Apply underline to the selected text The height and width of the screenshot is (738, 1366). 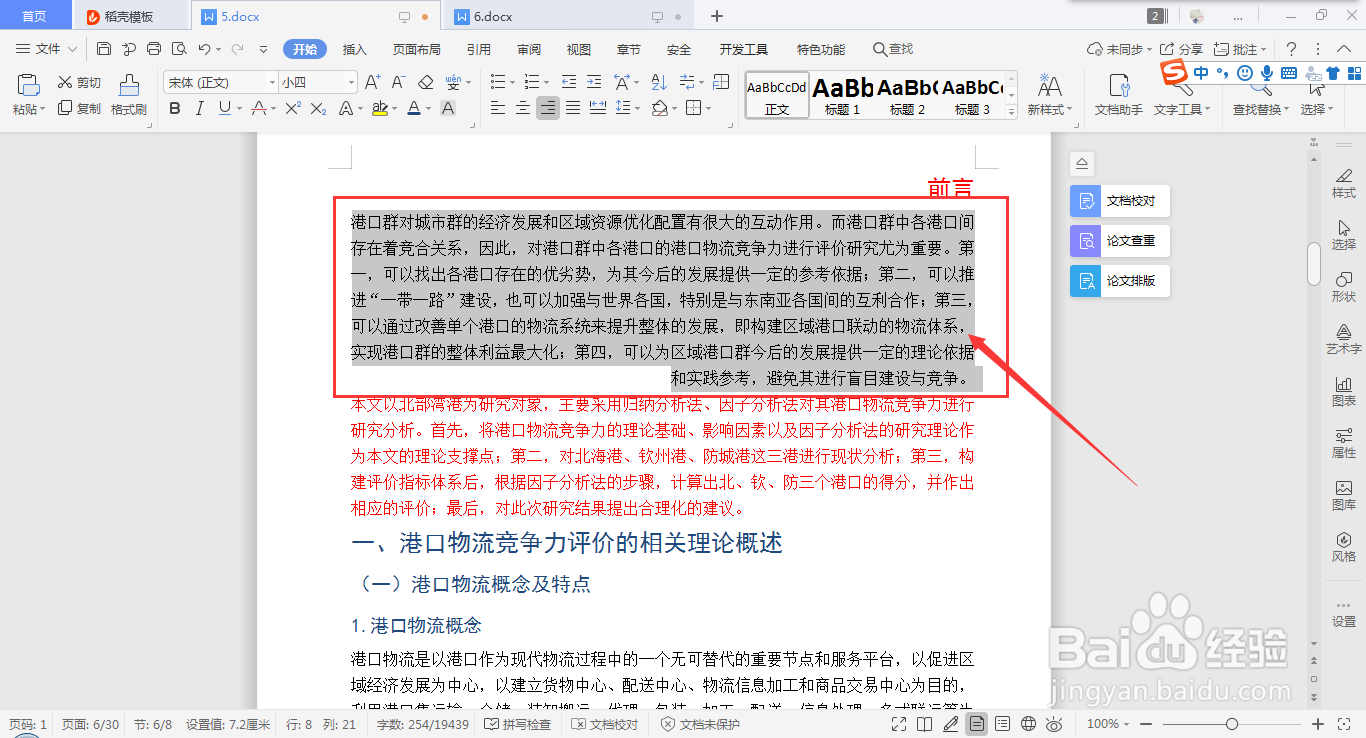click(x=224, y=108)
